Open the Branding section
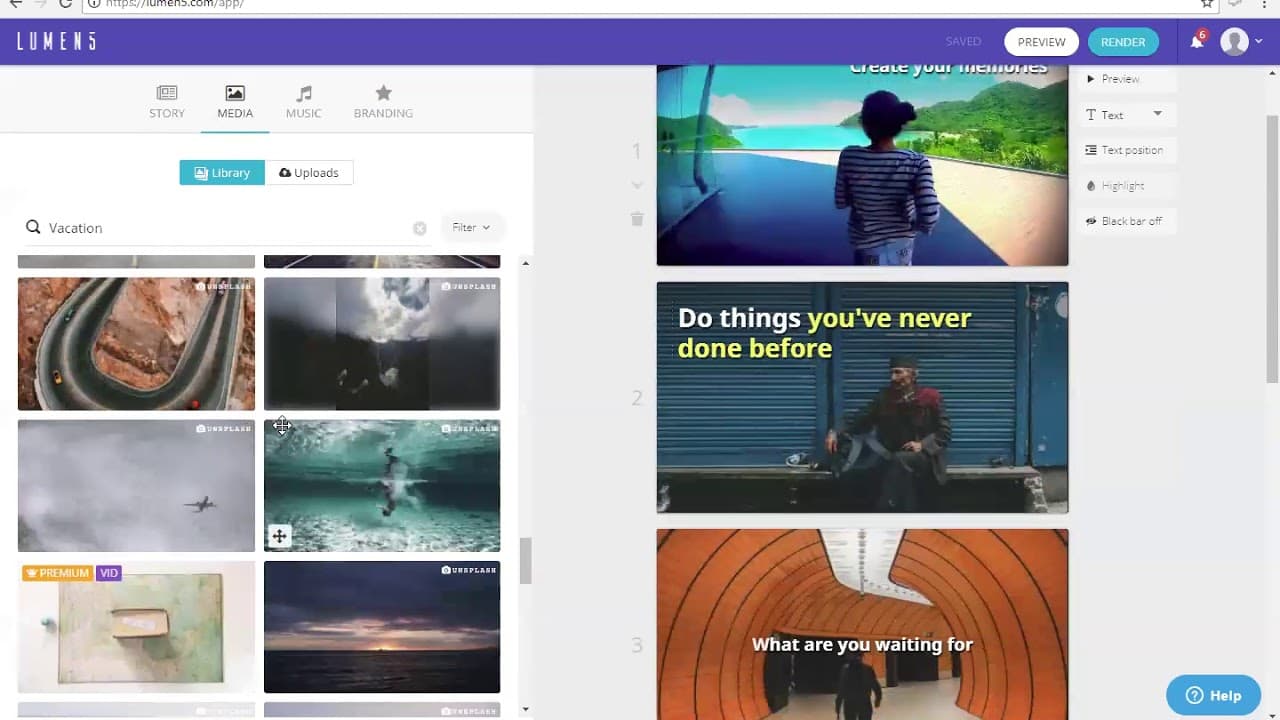Image resolution: width=1280 pixels, height=720 pixels. coord(383,101)
